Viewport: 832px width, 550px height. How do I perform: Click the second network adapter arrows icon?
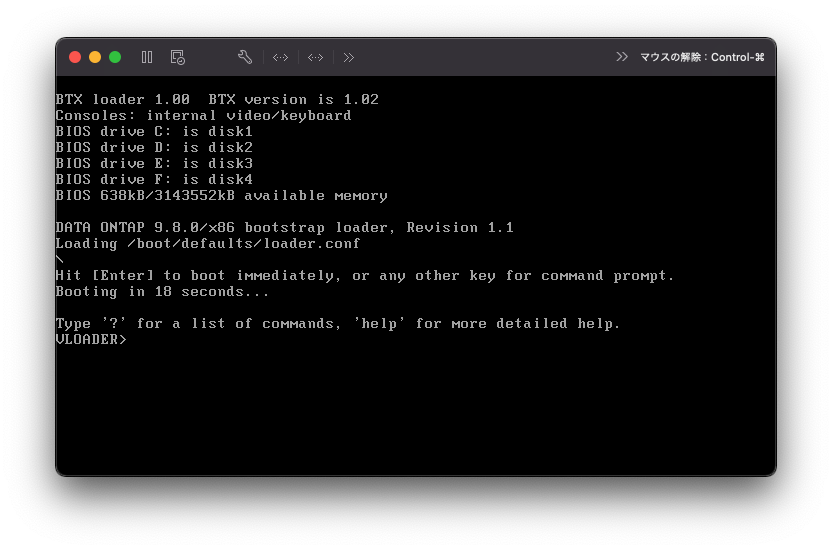pos(315,57)
